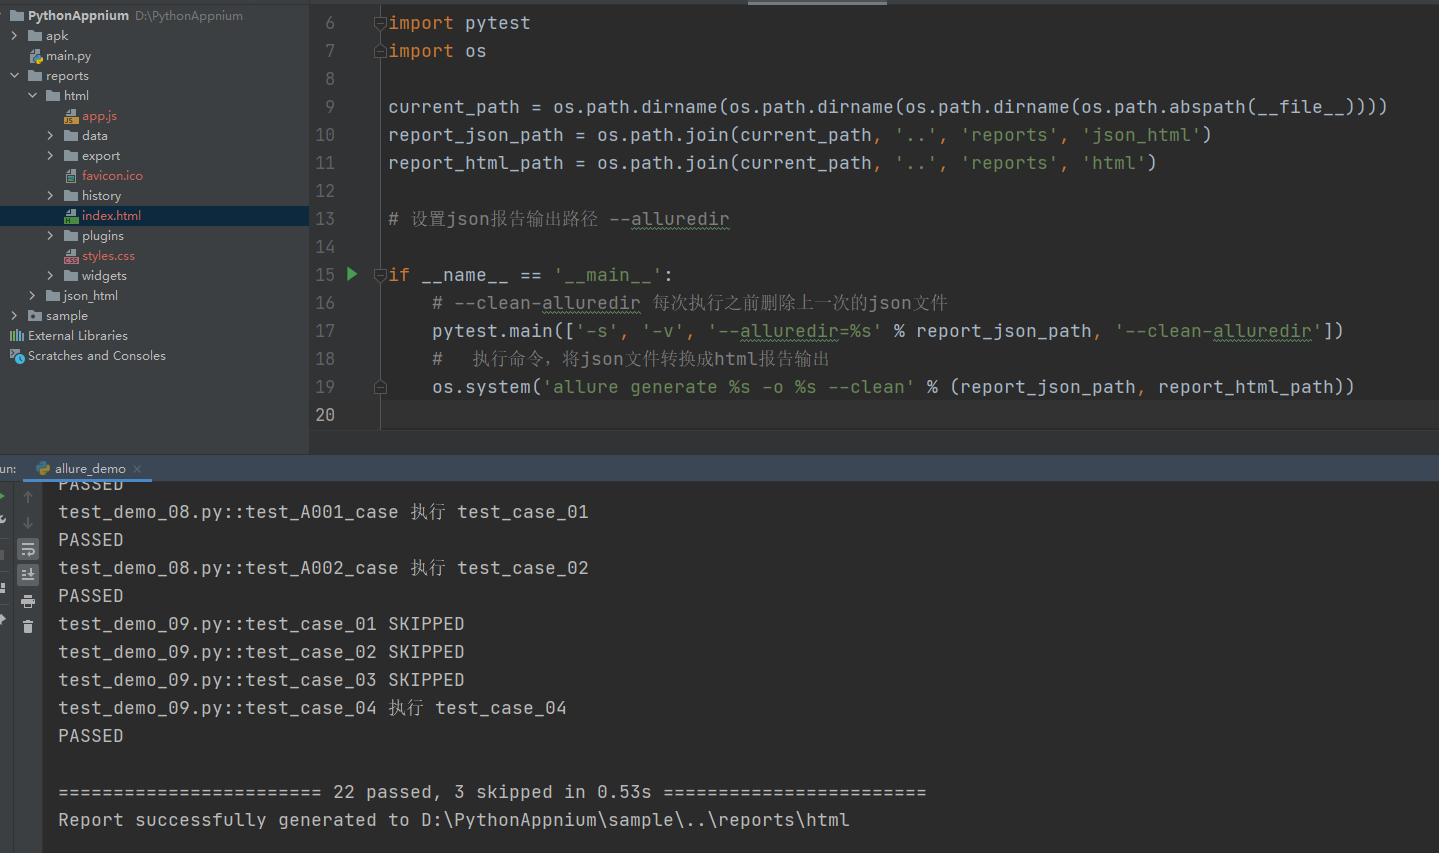Fold the if __name__ block on line 15
This screenshot has width=1439, height=853.
point(380,275)
